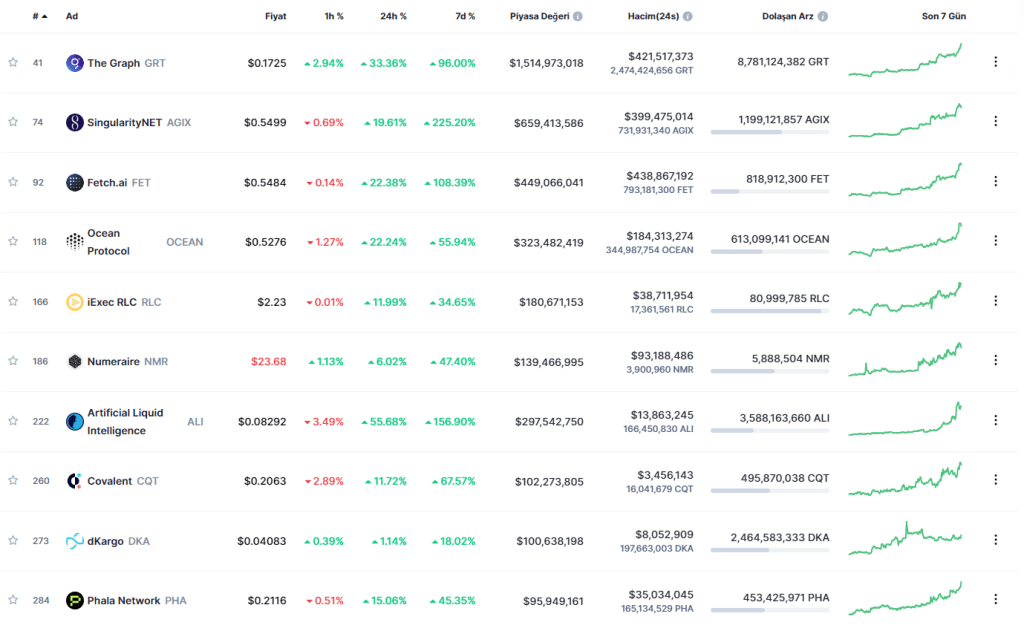Click The Graph volume $421,517,373

661,56
